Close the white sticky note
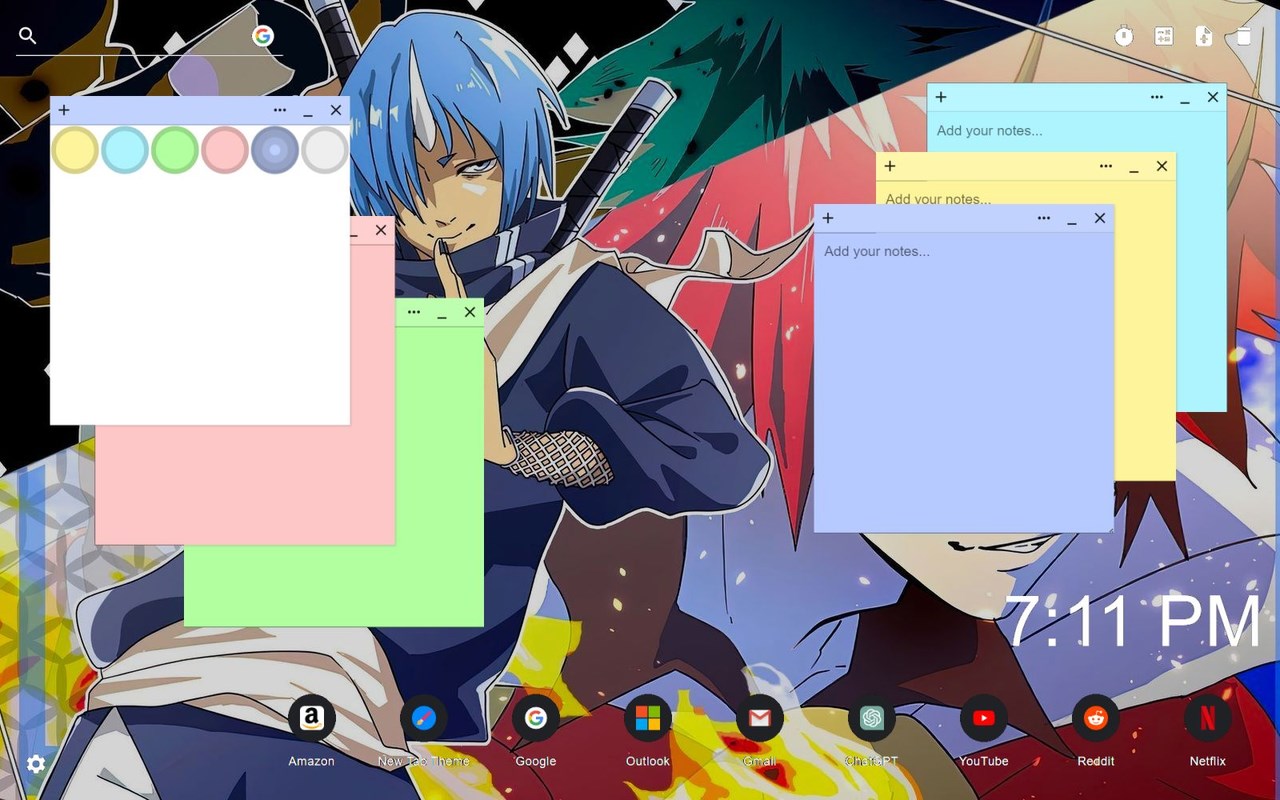Screen dimensions: 1280x800 336,110
